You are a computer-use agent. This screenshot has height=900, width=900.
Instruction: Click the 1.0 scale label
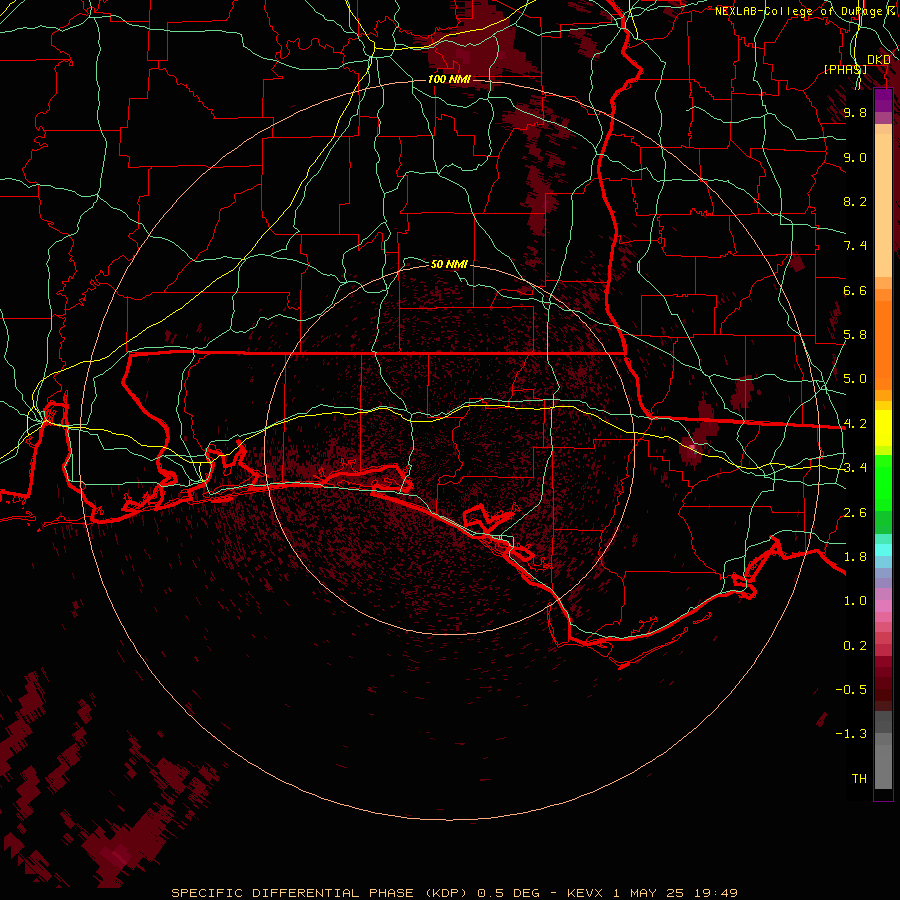pyautogui.click(x=855, y=601)
